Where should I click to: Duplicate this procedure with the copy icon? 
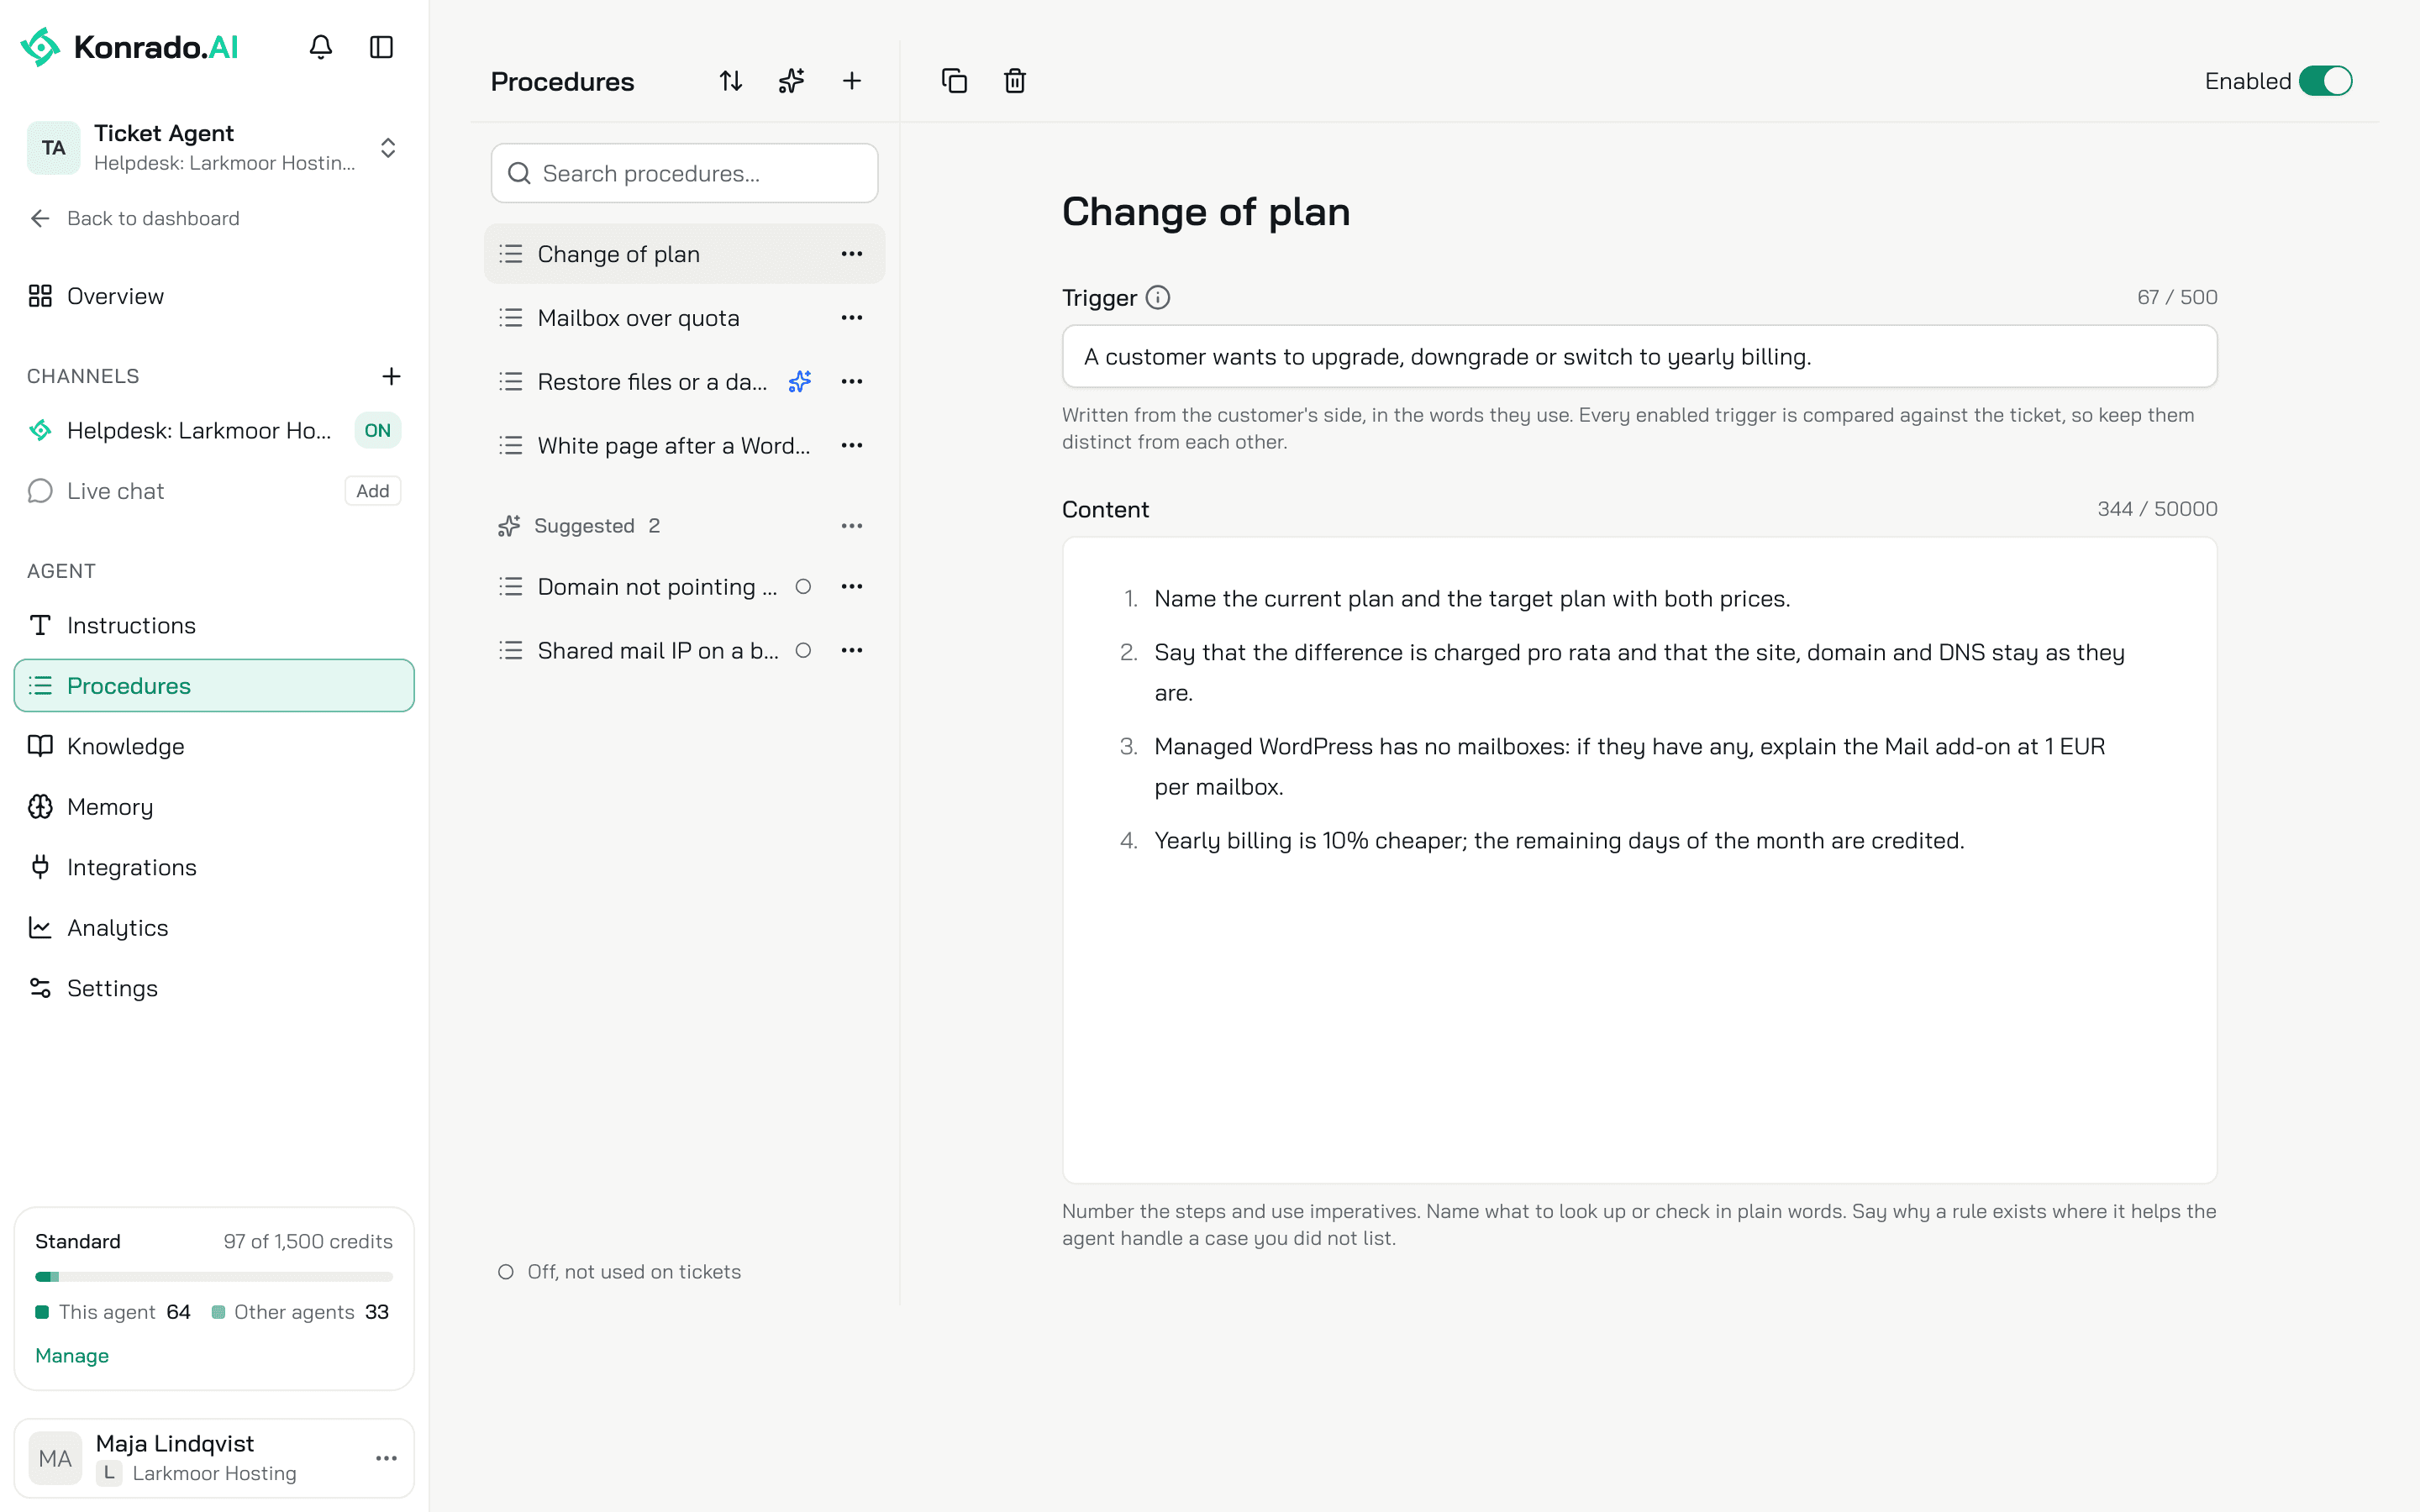(x=954, y=81)
